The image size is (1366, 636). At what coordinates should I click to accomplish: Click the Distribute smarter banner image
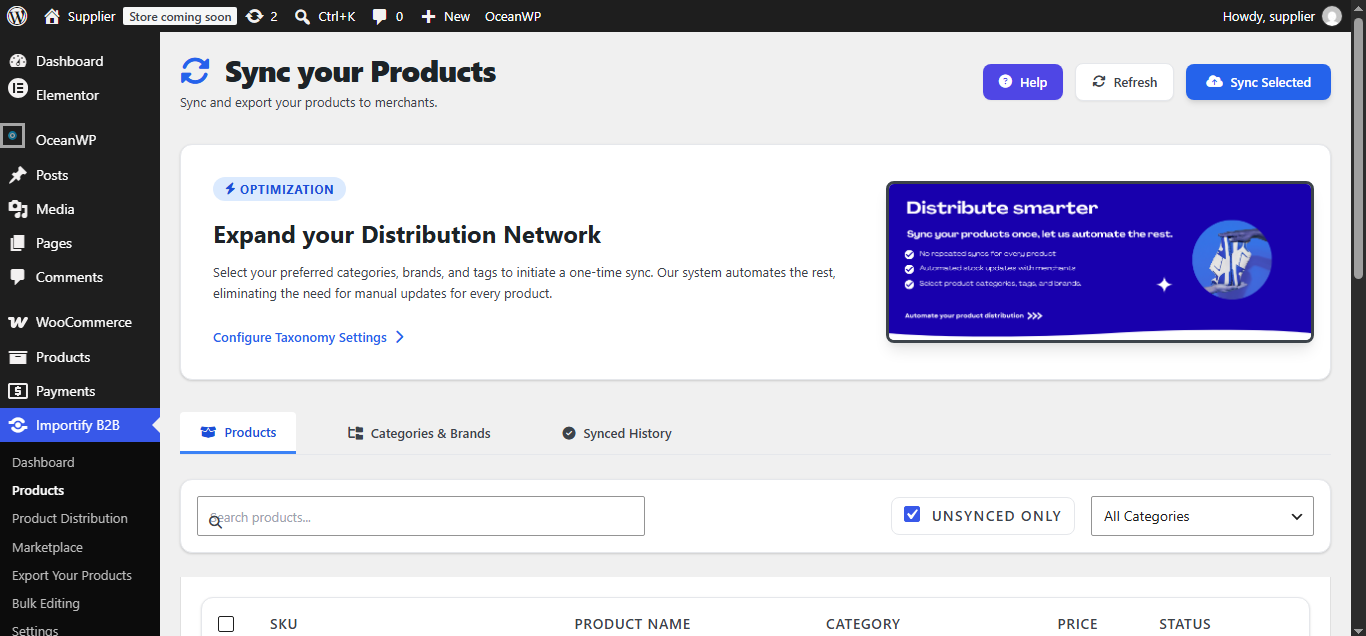[x=1100, y=262]
